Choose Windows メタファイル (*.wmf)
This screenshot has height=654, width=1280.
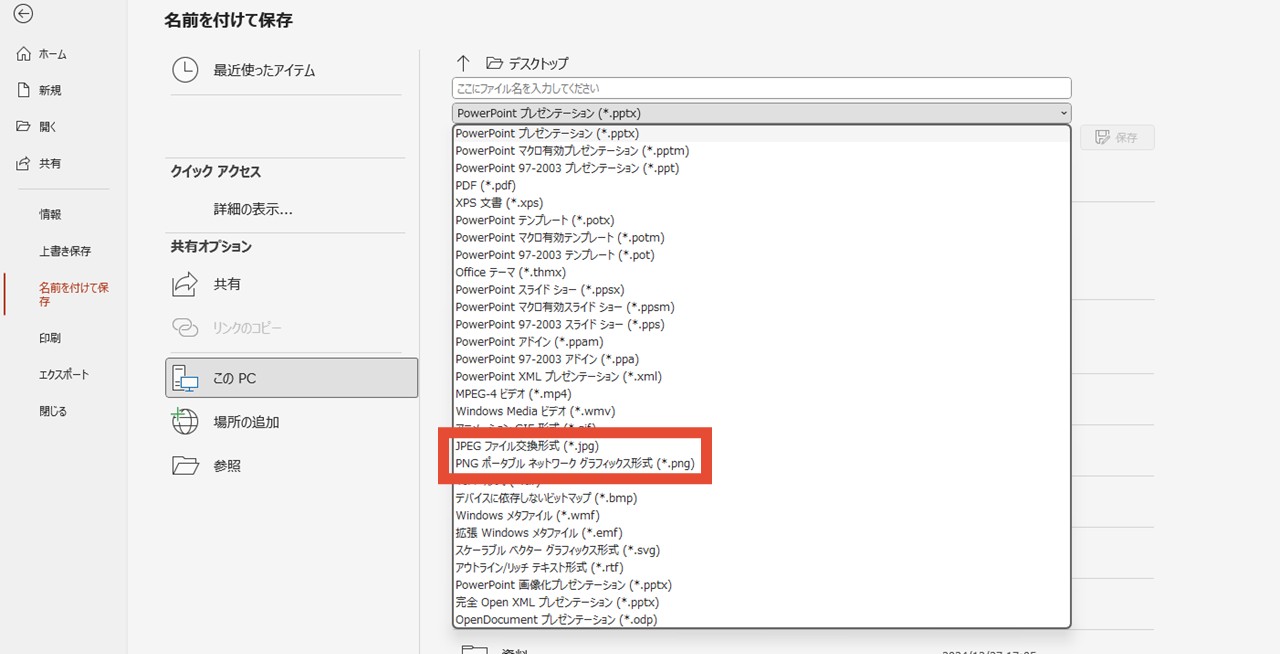pos(761,515)
